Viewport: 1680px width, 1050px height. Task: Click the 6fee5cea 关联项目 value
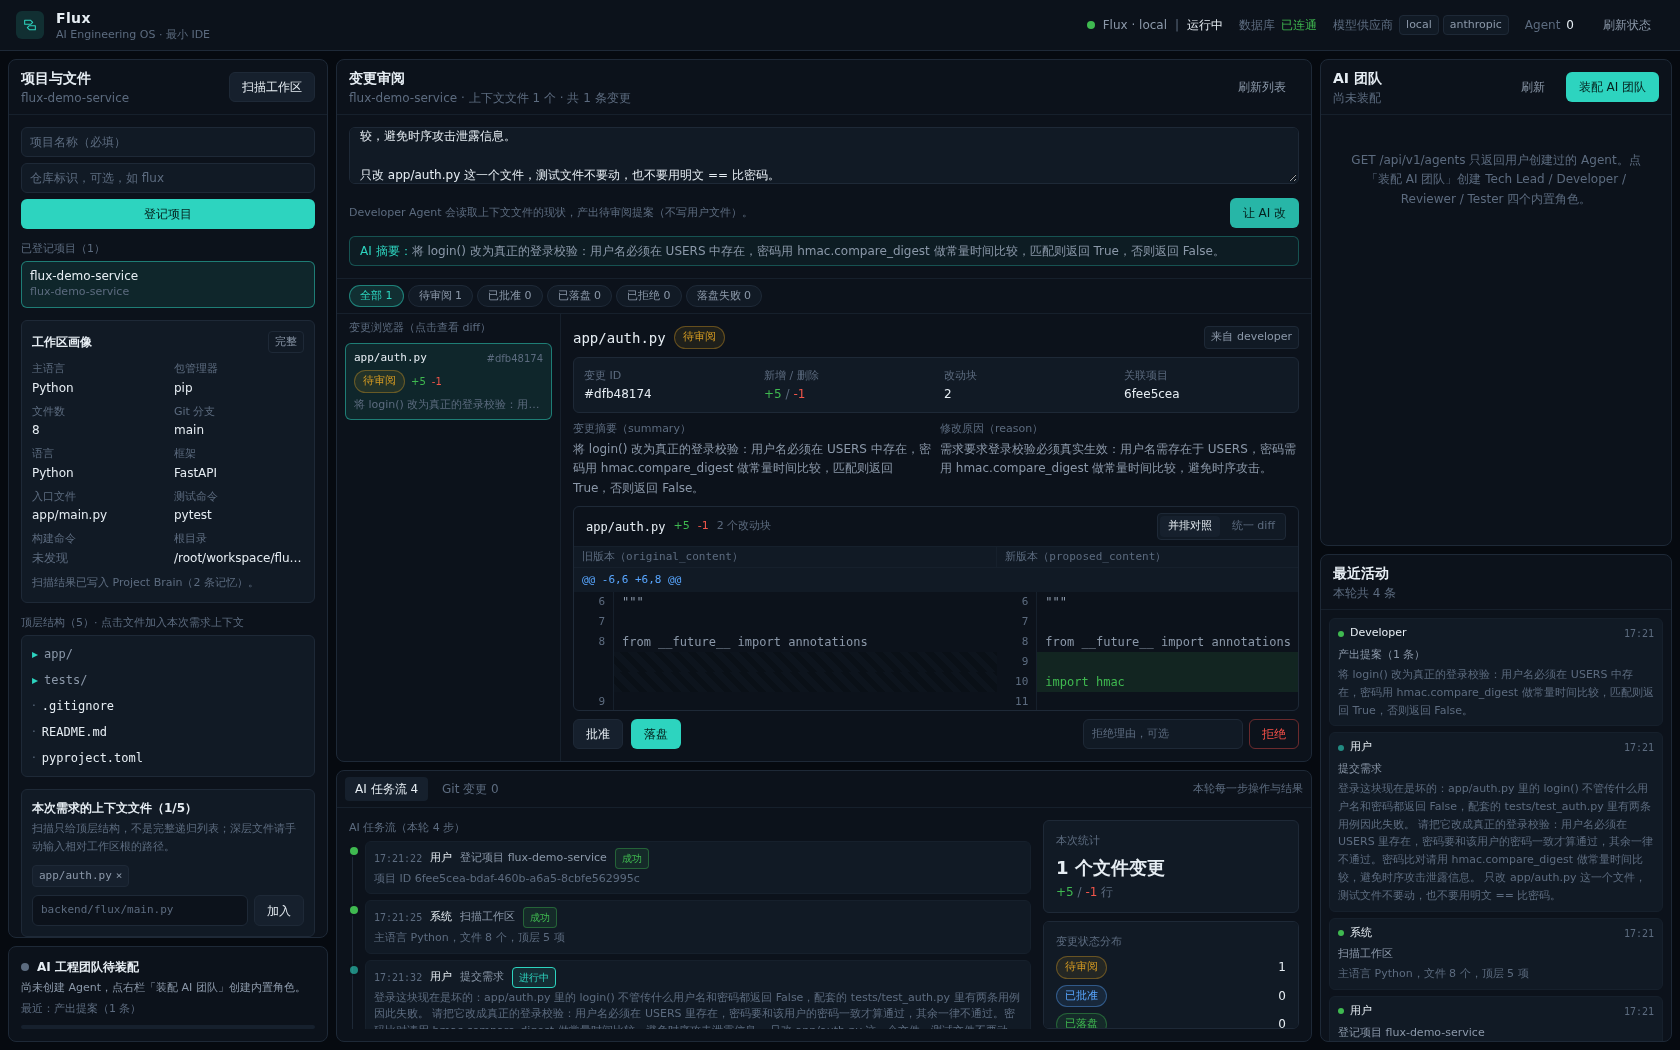click(x=1152, y=394)
